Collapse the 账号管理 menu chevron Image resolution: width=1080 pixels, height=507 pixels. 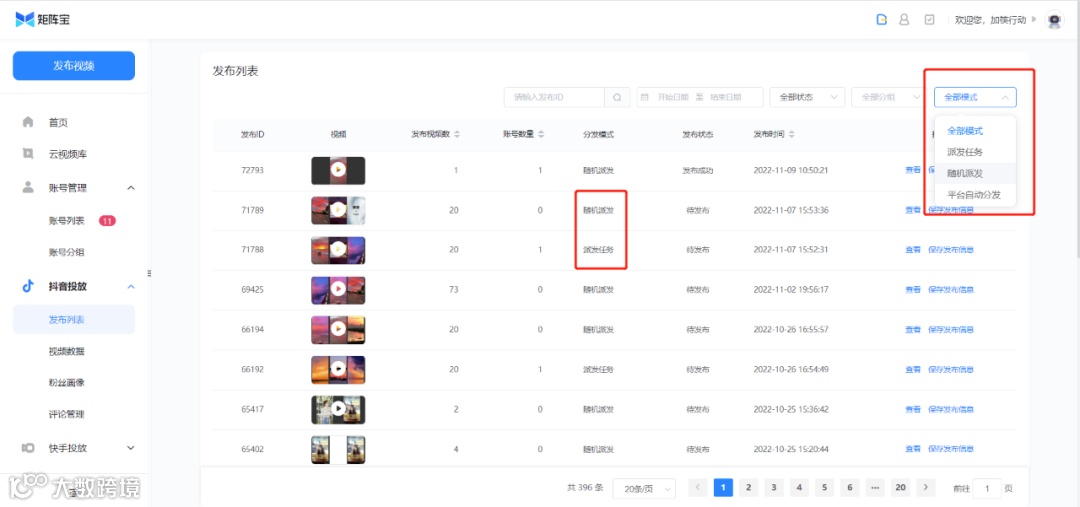click(131, 188)
